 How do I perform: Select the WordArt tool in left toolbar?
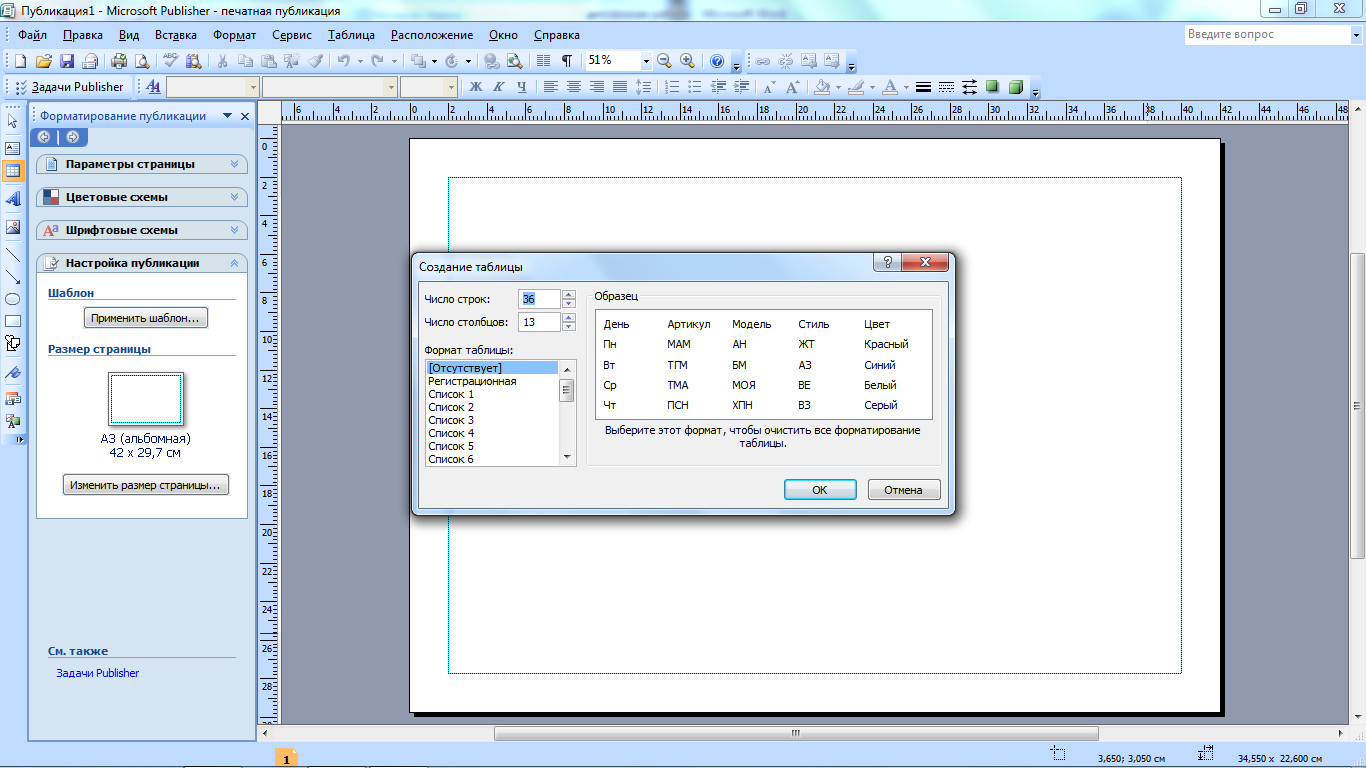[x=13, y=199]
